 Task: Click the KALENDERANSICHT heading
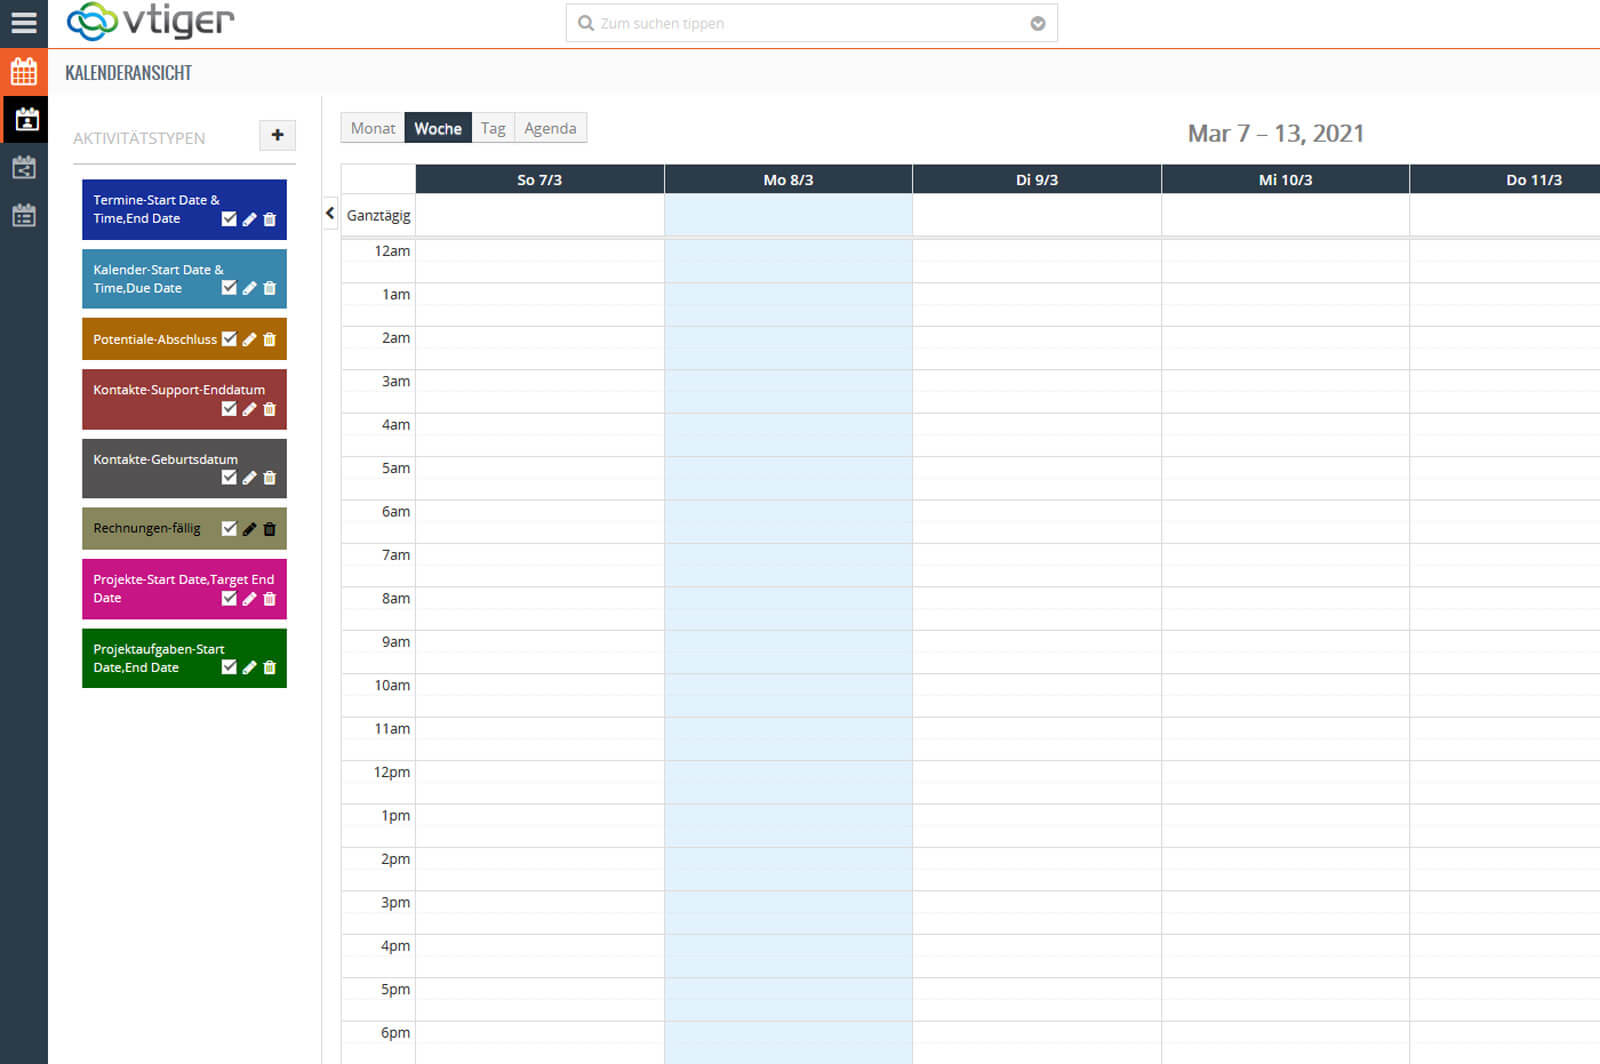[x=128, y=73]
